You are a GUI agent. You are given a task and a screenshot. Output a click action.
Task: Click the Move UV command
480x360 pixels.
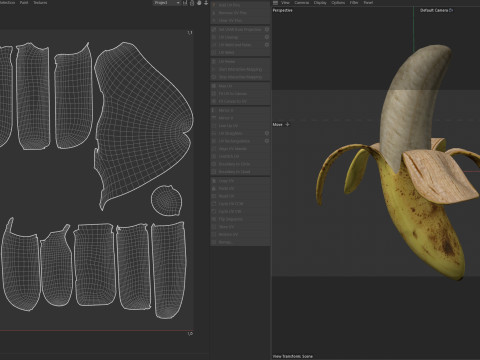click(x=240, y=227)
